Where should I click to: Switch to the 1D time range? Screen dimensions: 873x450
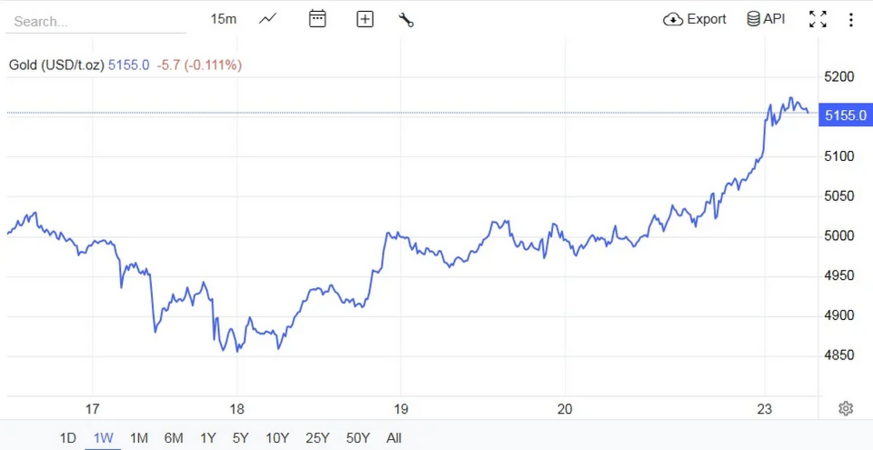click(x=68, y=438)
